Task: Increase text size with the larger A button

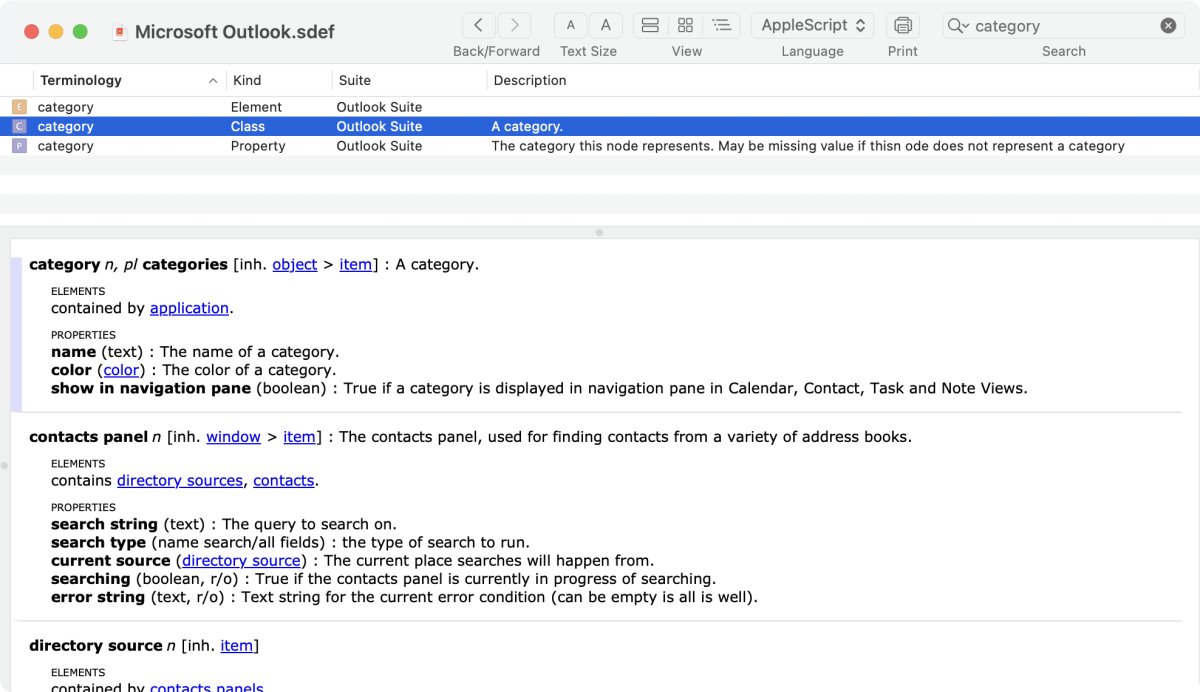Action: 606,24
